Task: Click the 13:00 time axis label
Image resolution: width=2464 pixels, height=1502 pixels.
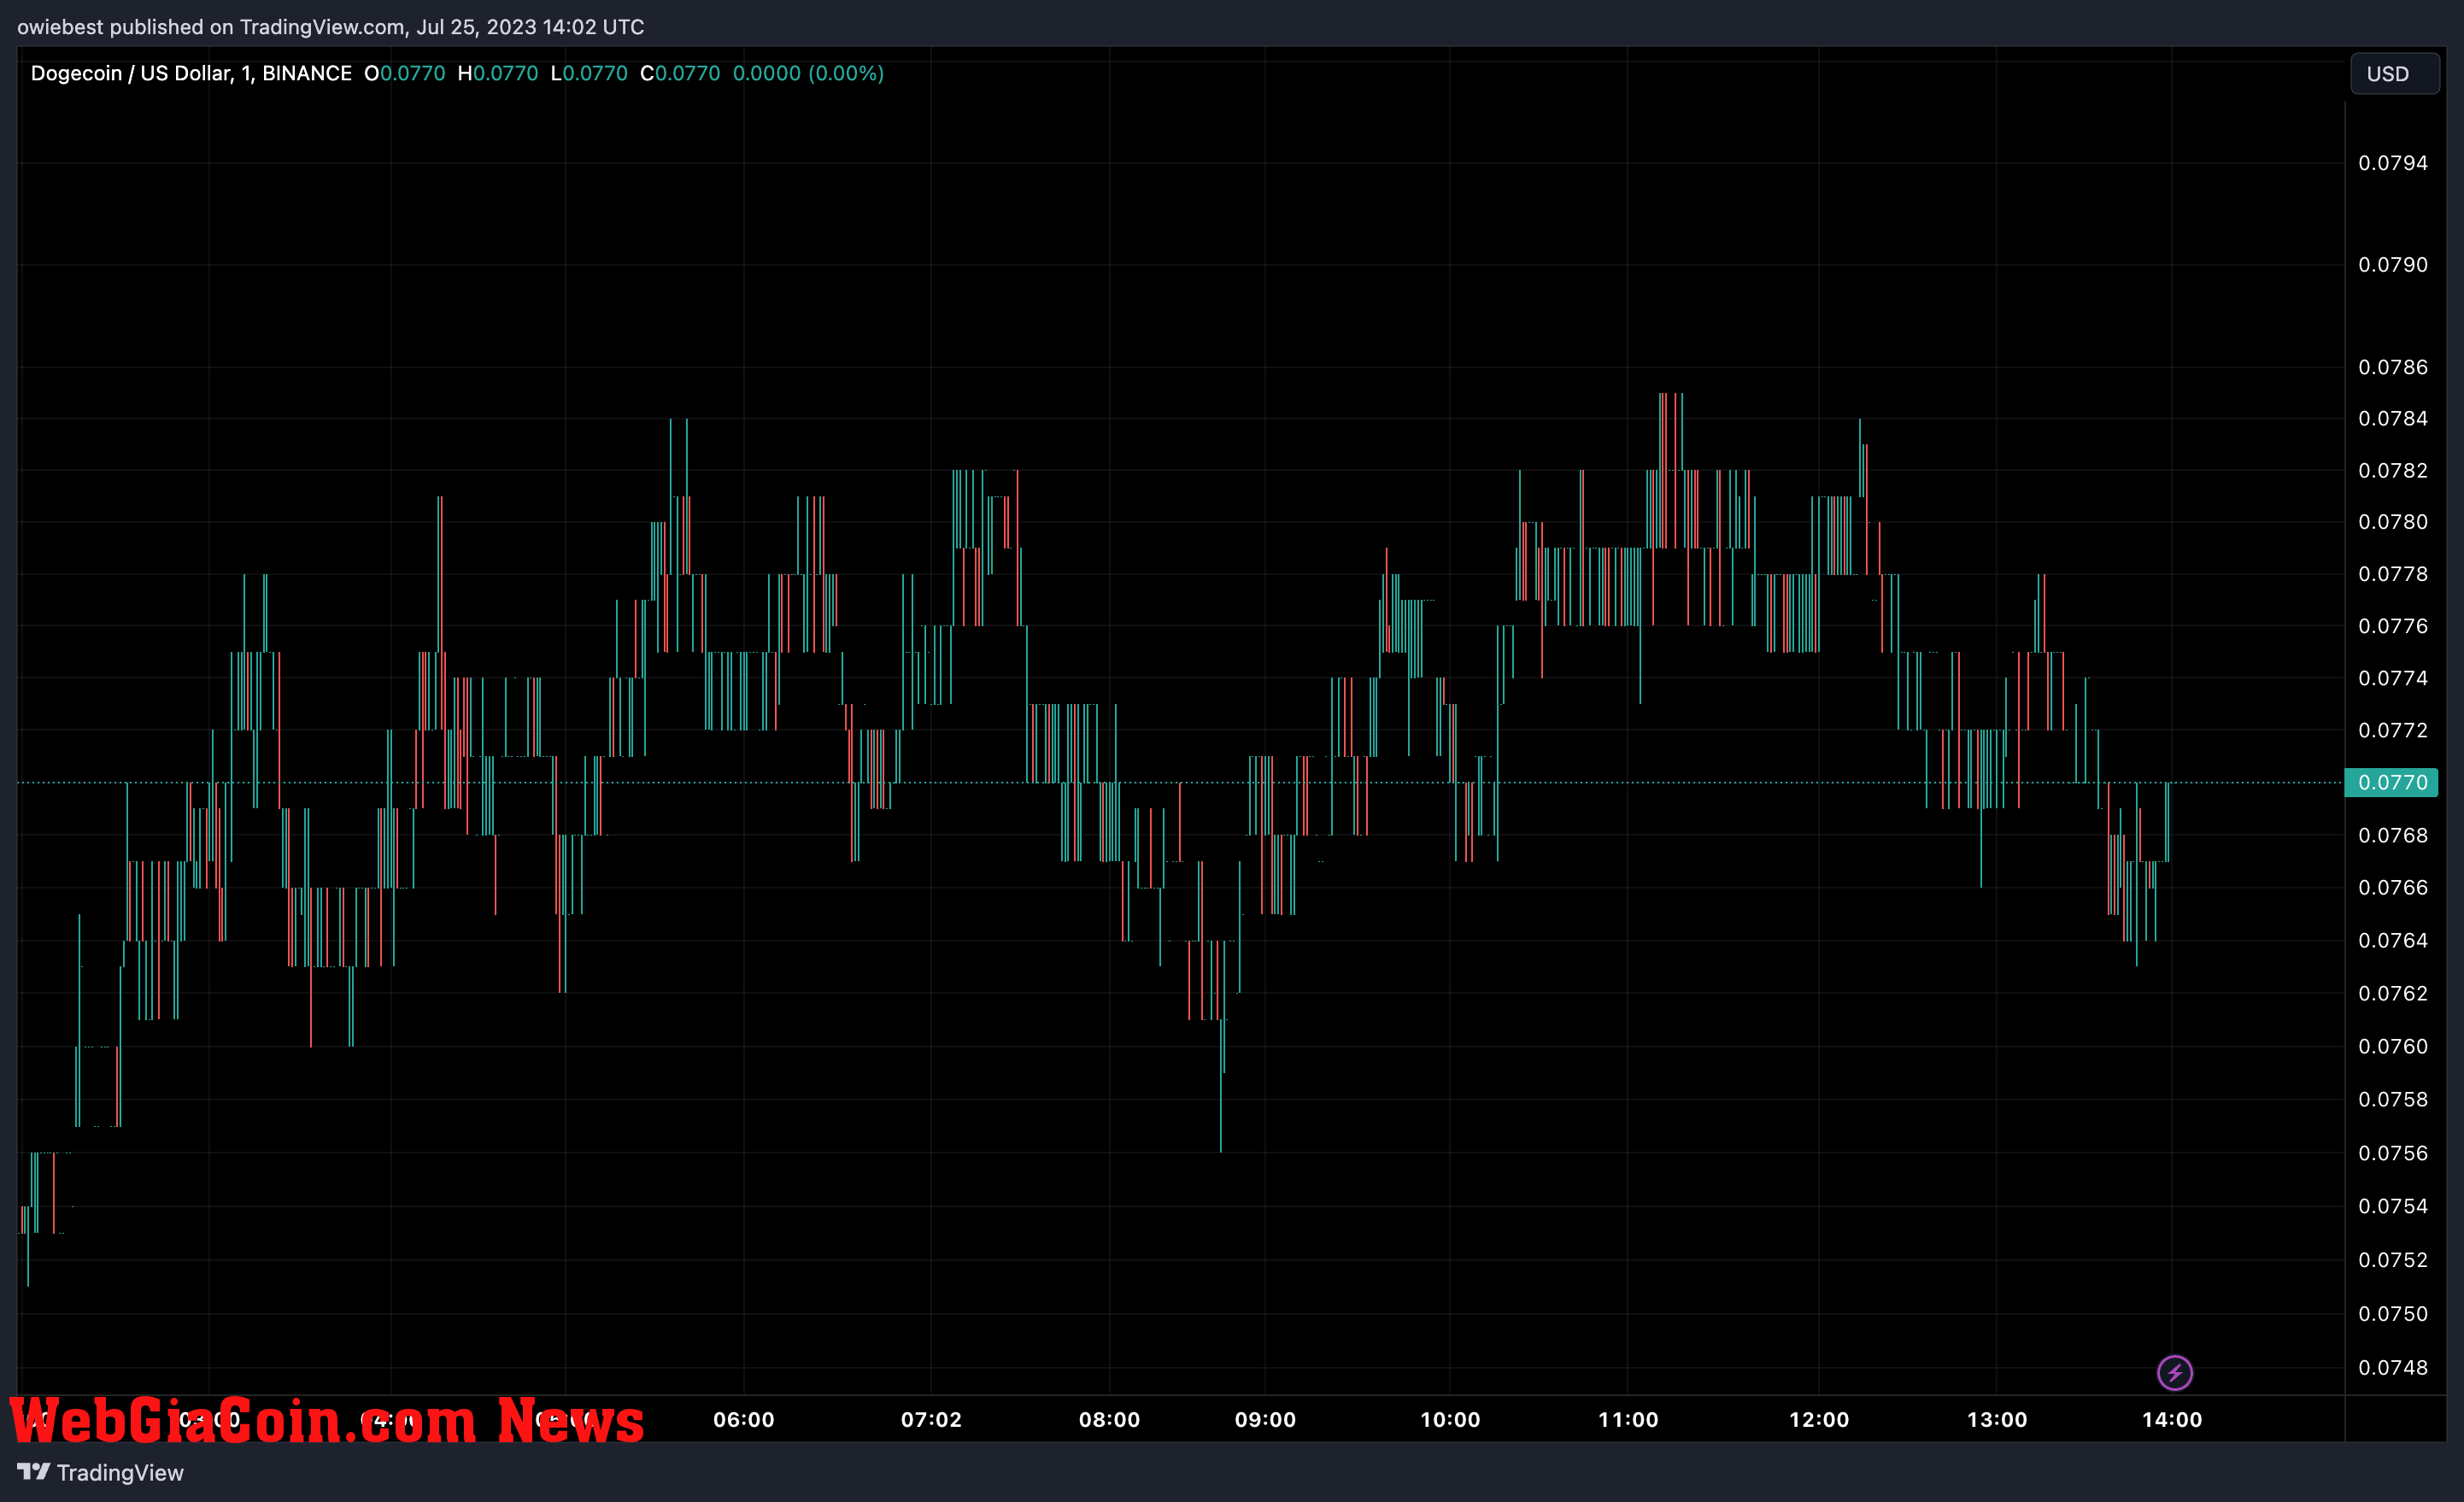Action: 1997,1419
